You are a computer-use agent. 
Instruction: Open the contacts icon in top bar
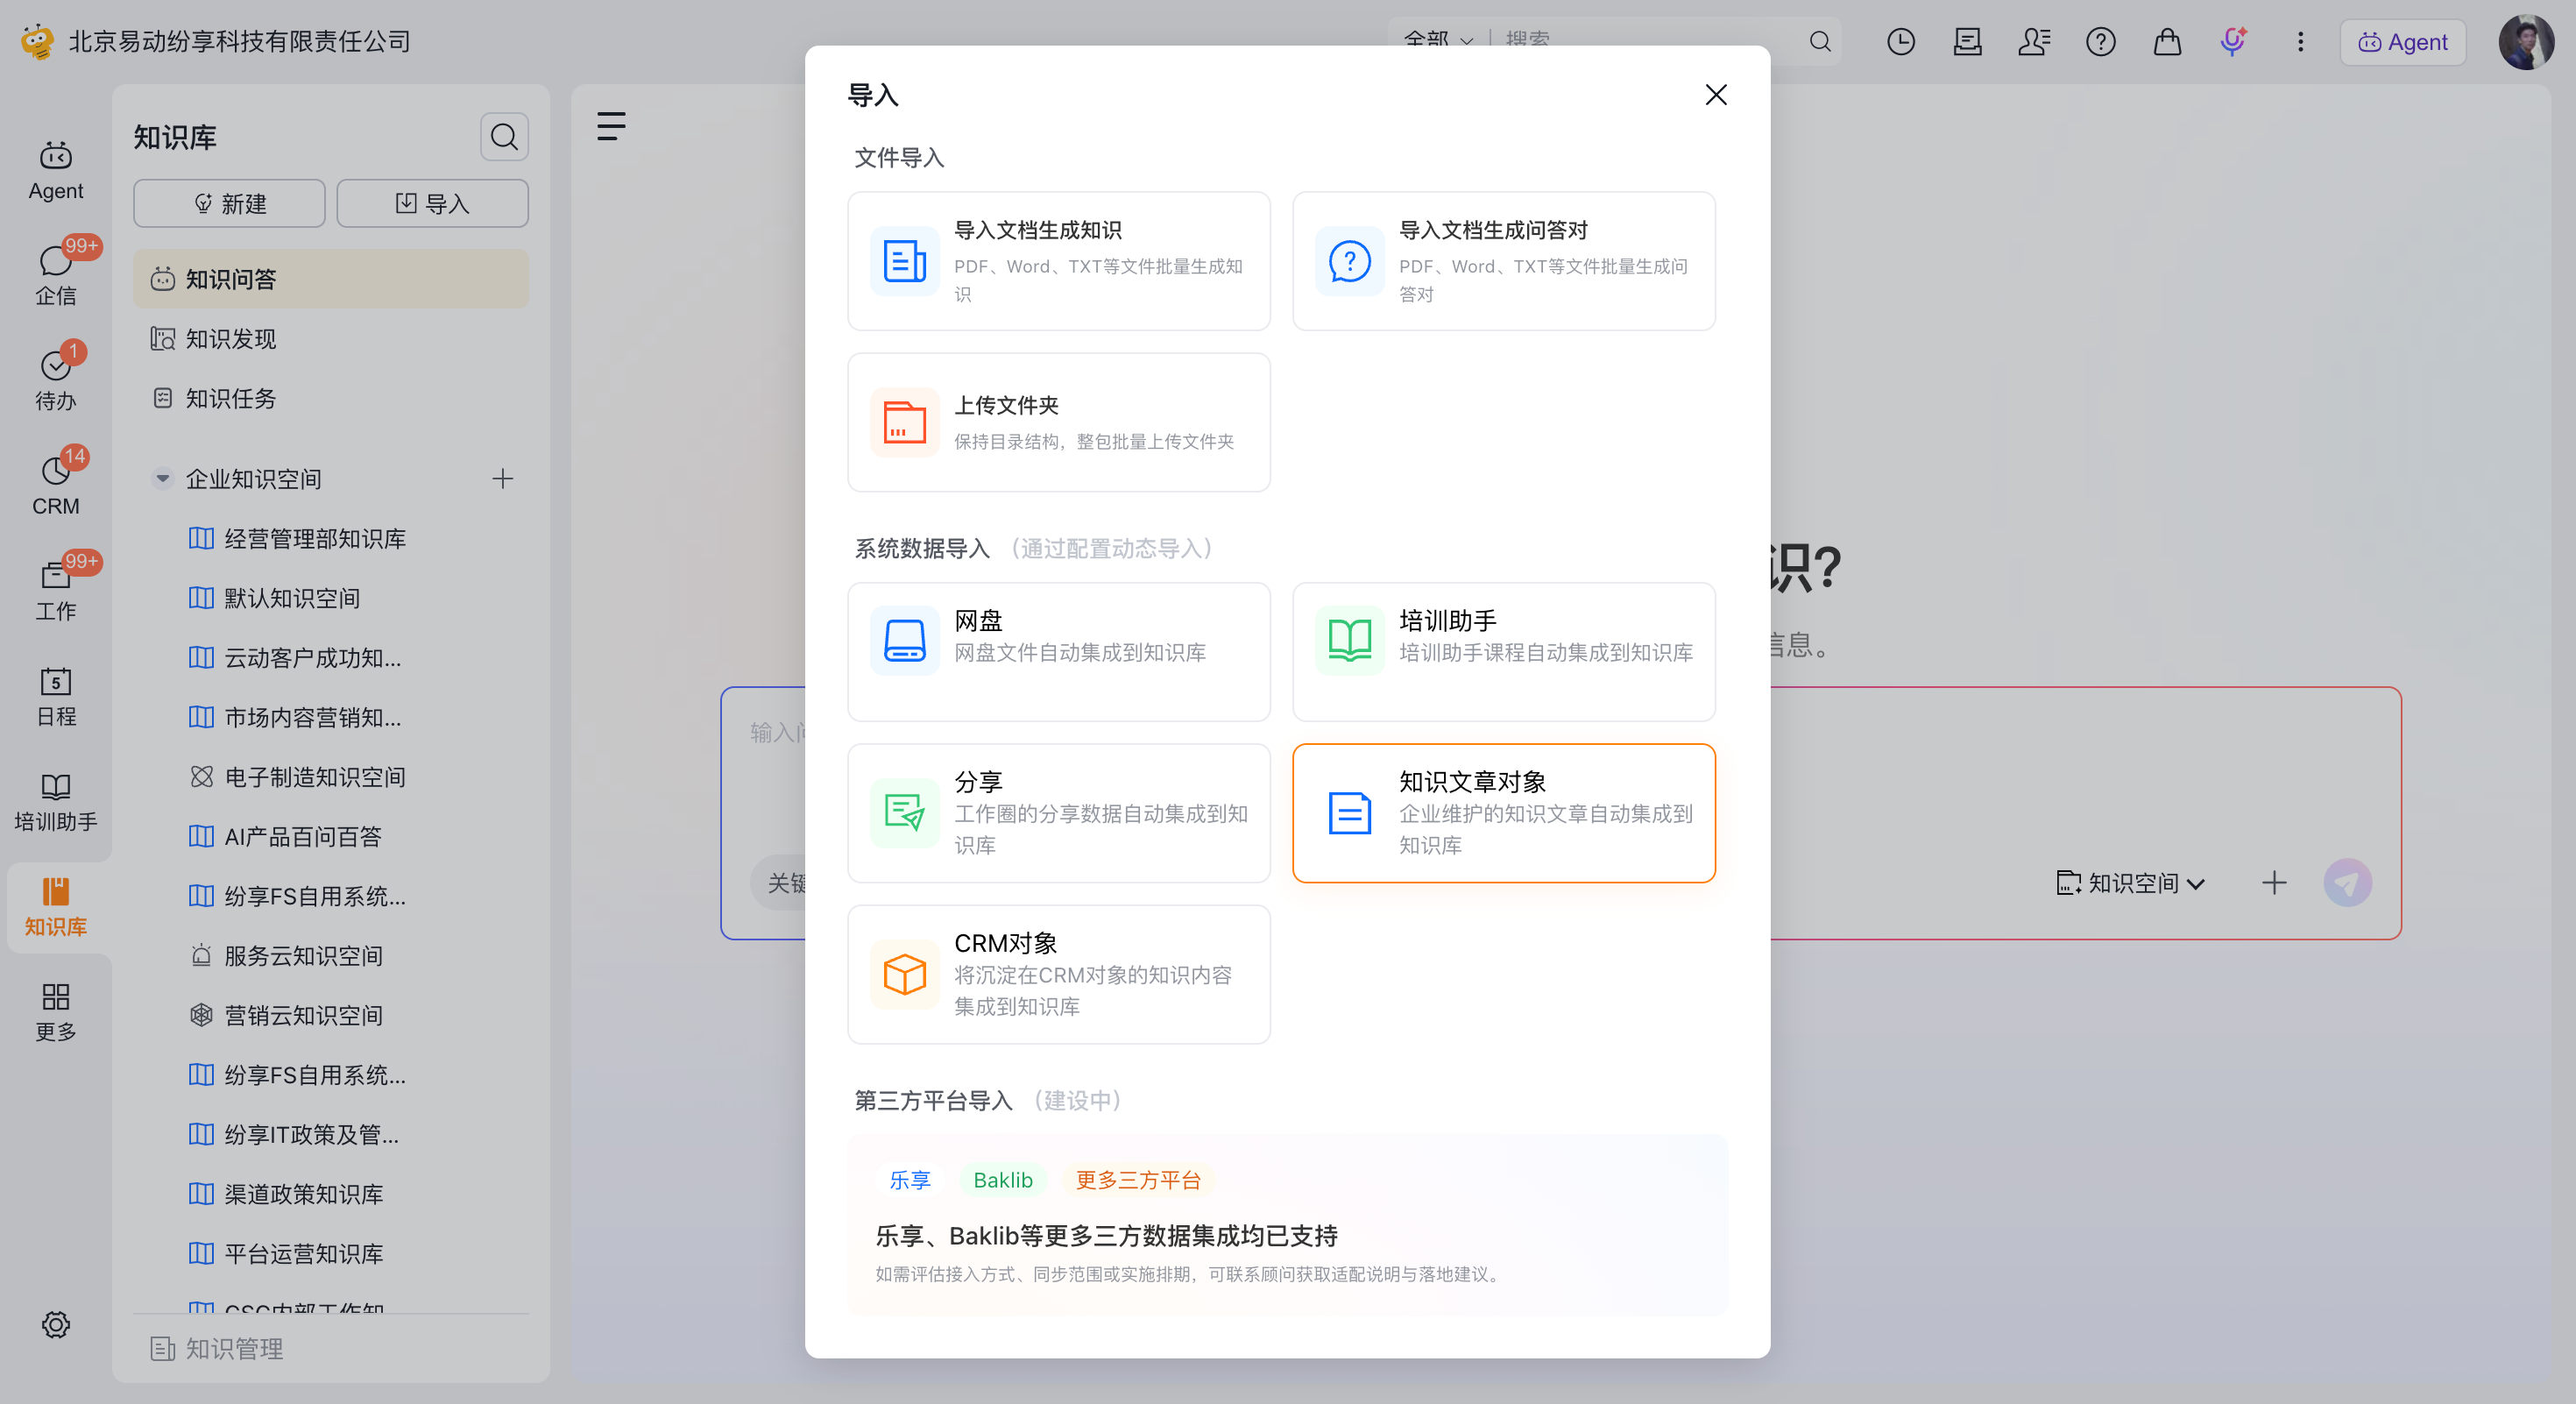(2034, 41)
